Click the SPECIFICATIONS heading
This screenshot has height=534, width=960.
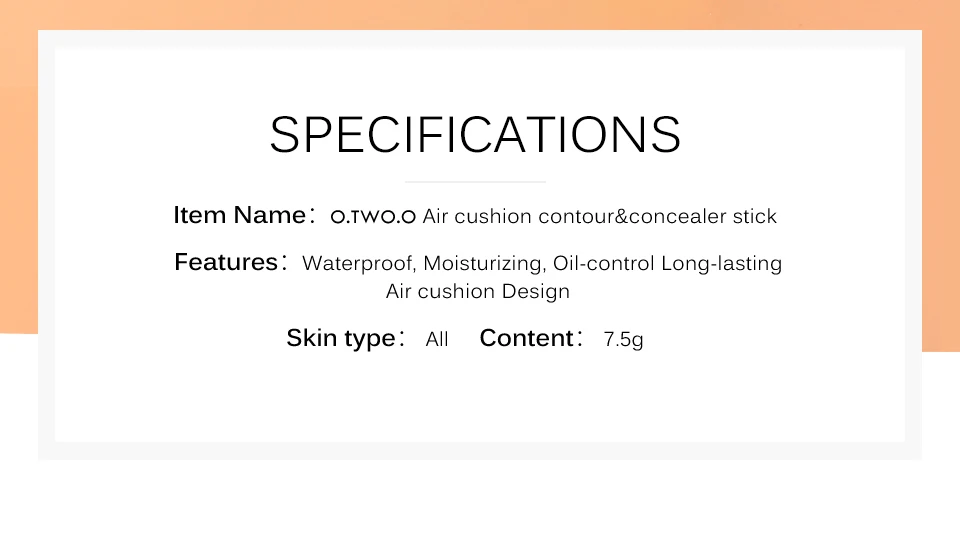tap(475, 134)
